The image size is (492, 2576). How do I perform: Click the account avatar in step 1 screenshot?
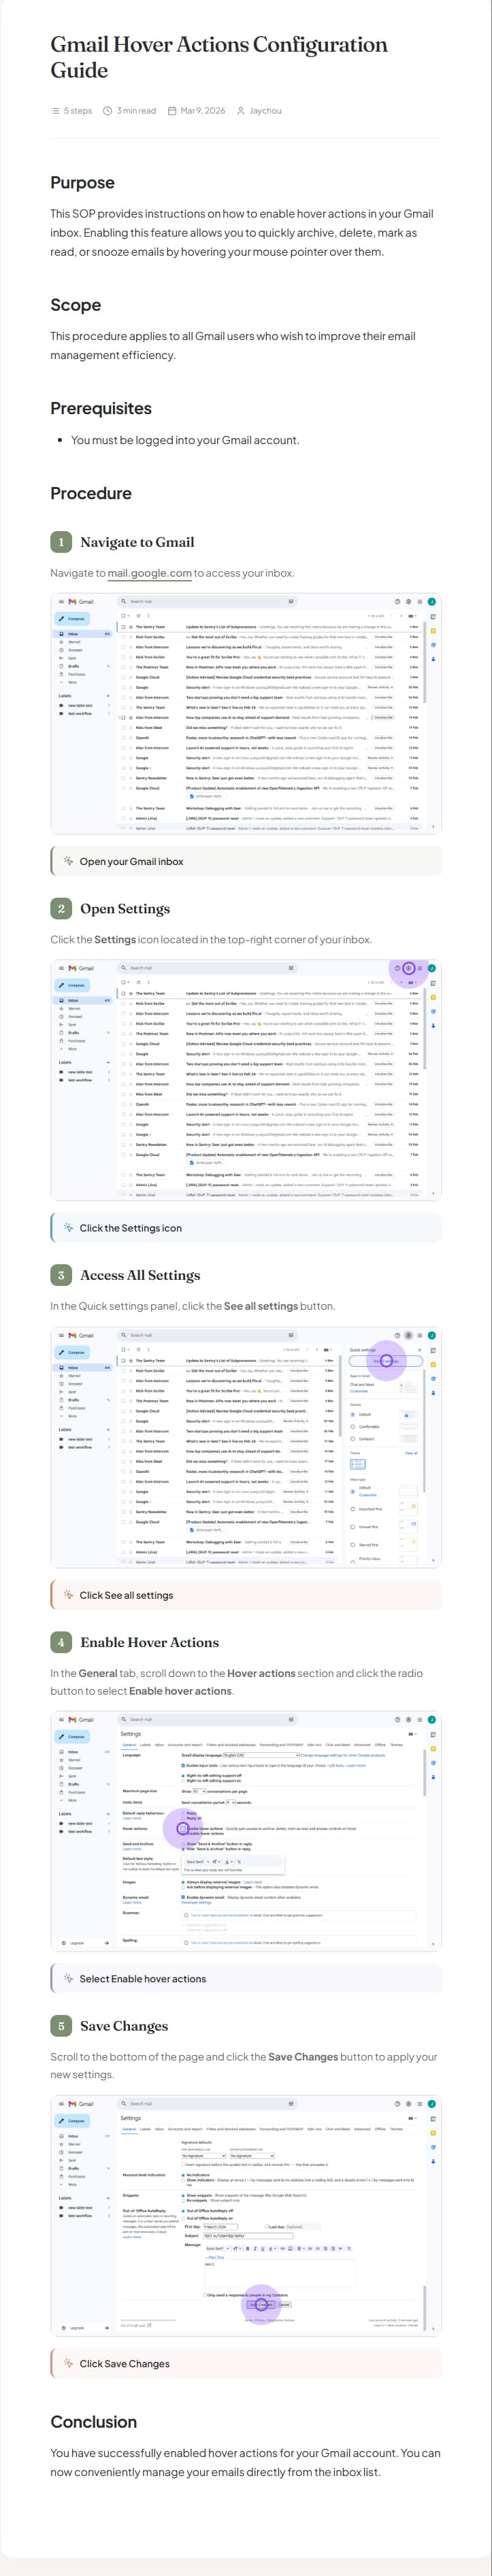432,602
